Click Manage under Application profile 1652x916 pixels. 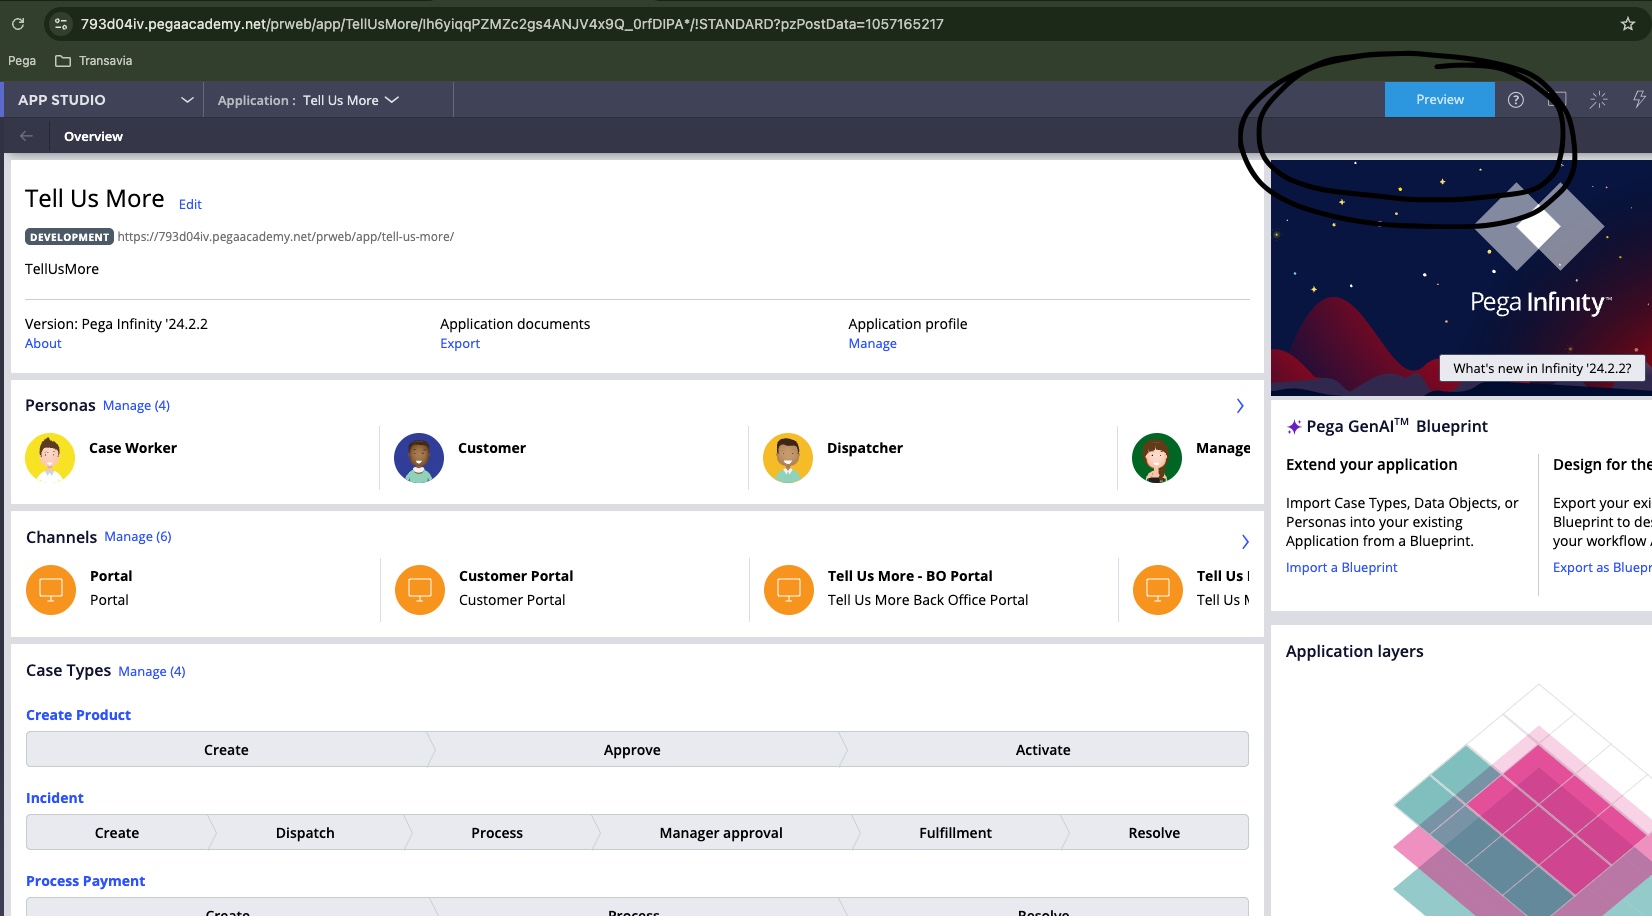tap(872, 343)
